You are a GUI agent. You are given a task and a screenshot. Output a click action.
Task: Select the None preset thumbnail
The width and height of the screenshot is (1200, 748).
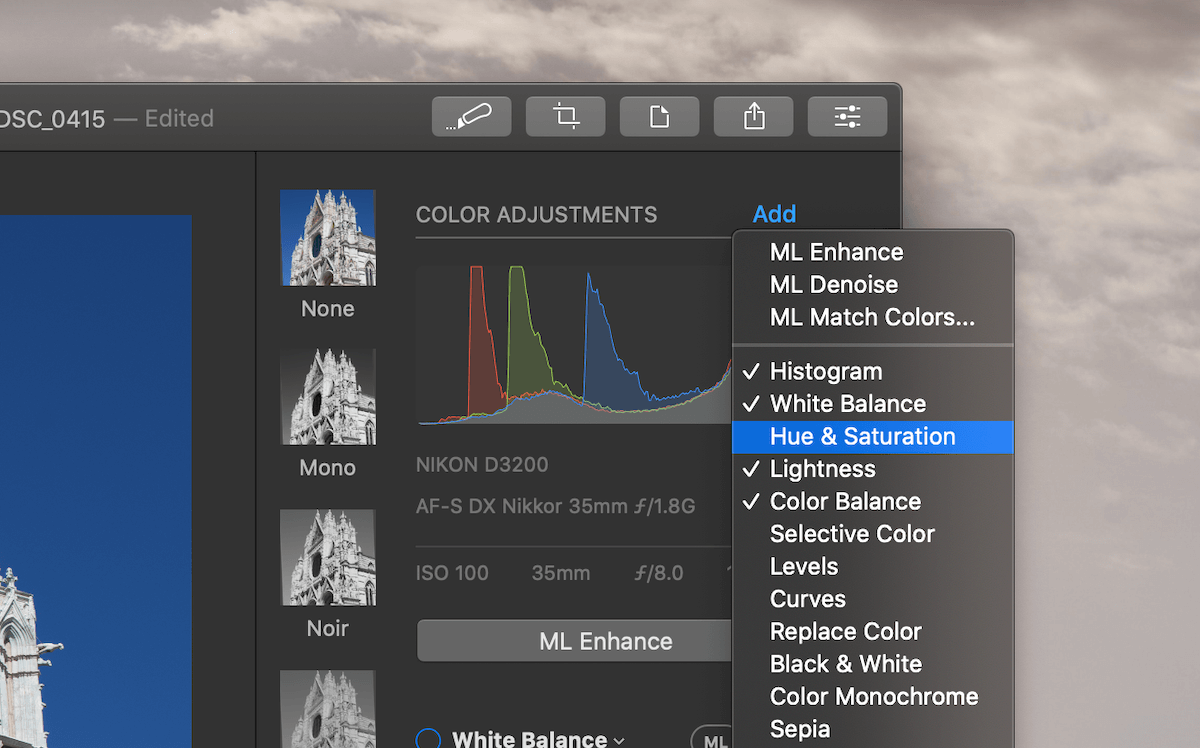327,237
